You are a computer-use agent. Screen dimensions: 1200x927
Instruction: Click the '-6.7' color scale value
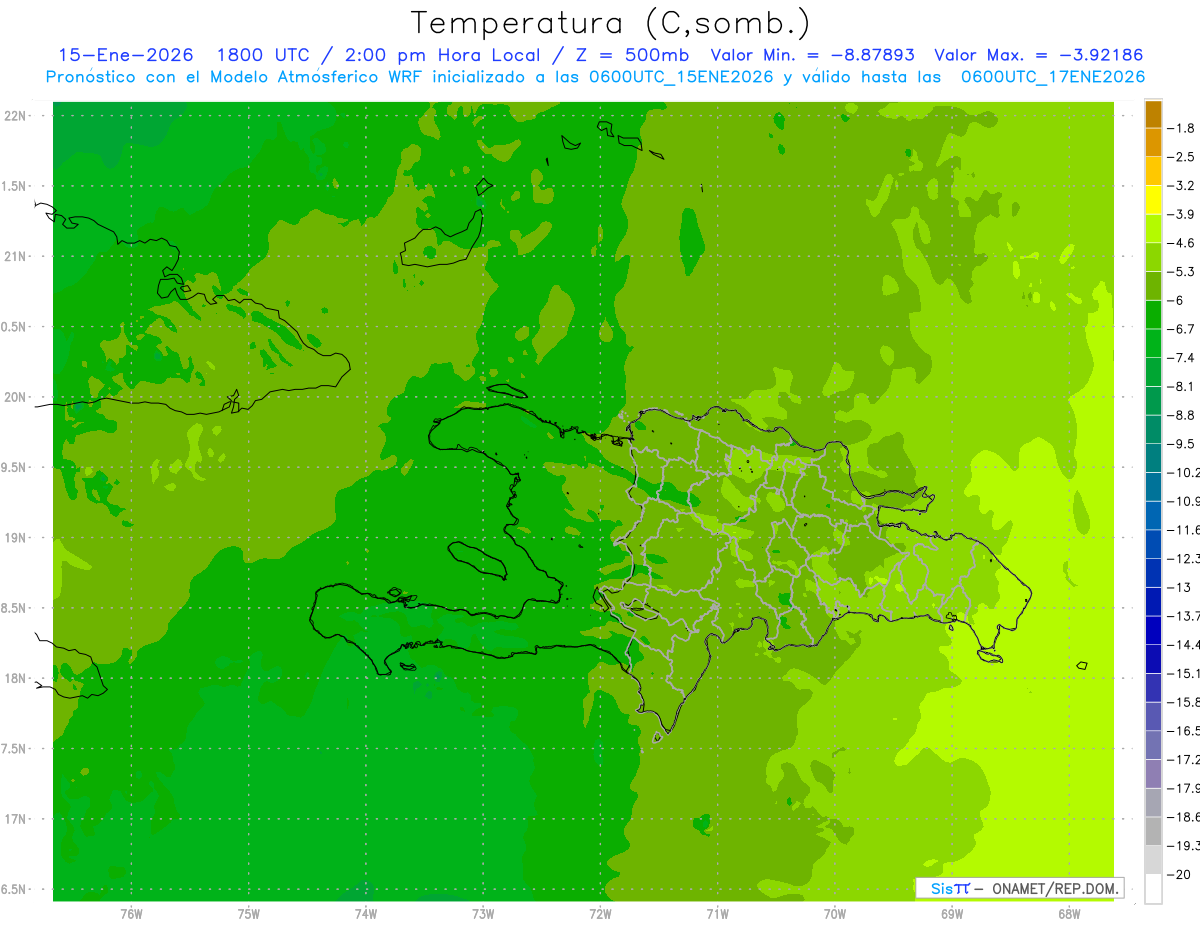pyautogui.click(x=1183, y=329)
